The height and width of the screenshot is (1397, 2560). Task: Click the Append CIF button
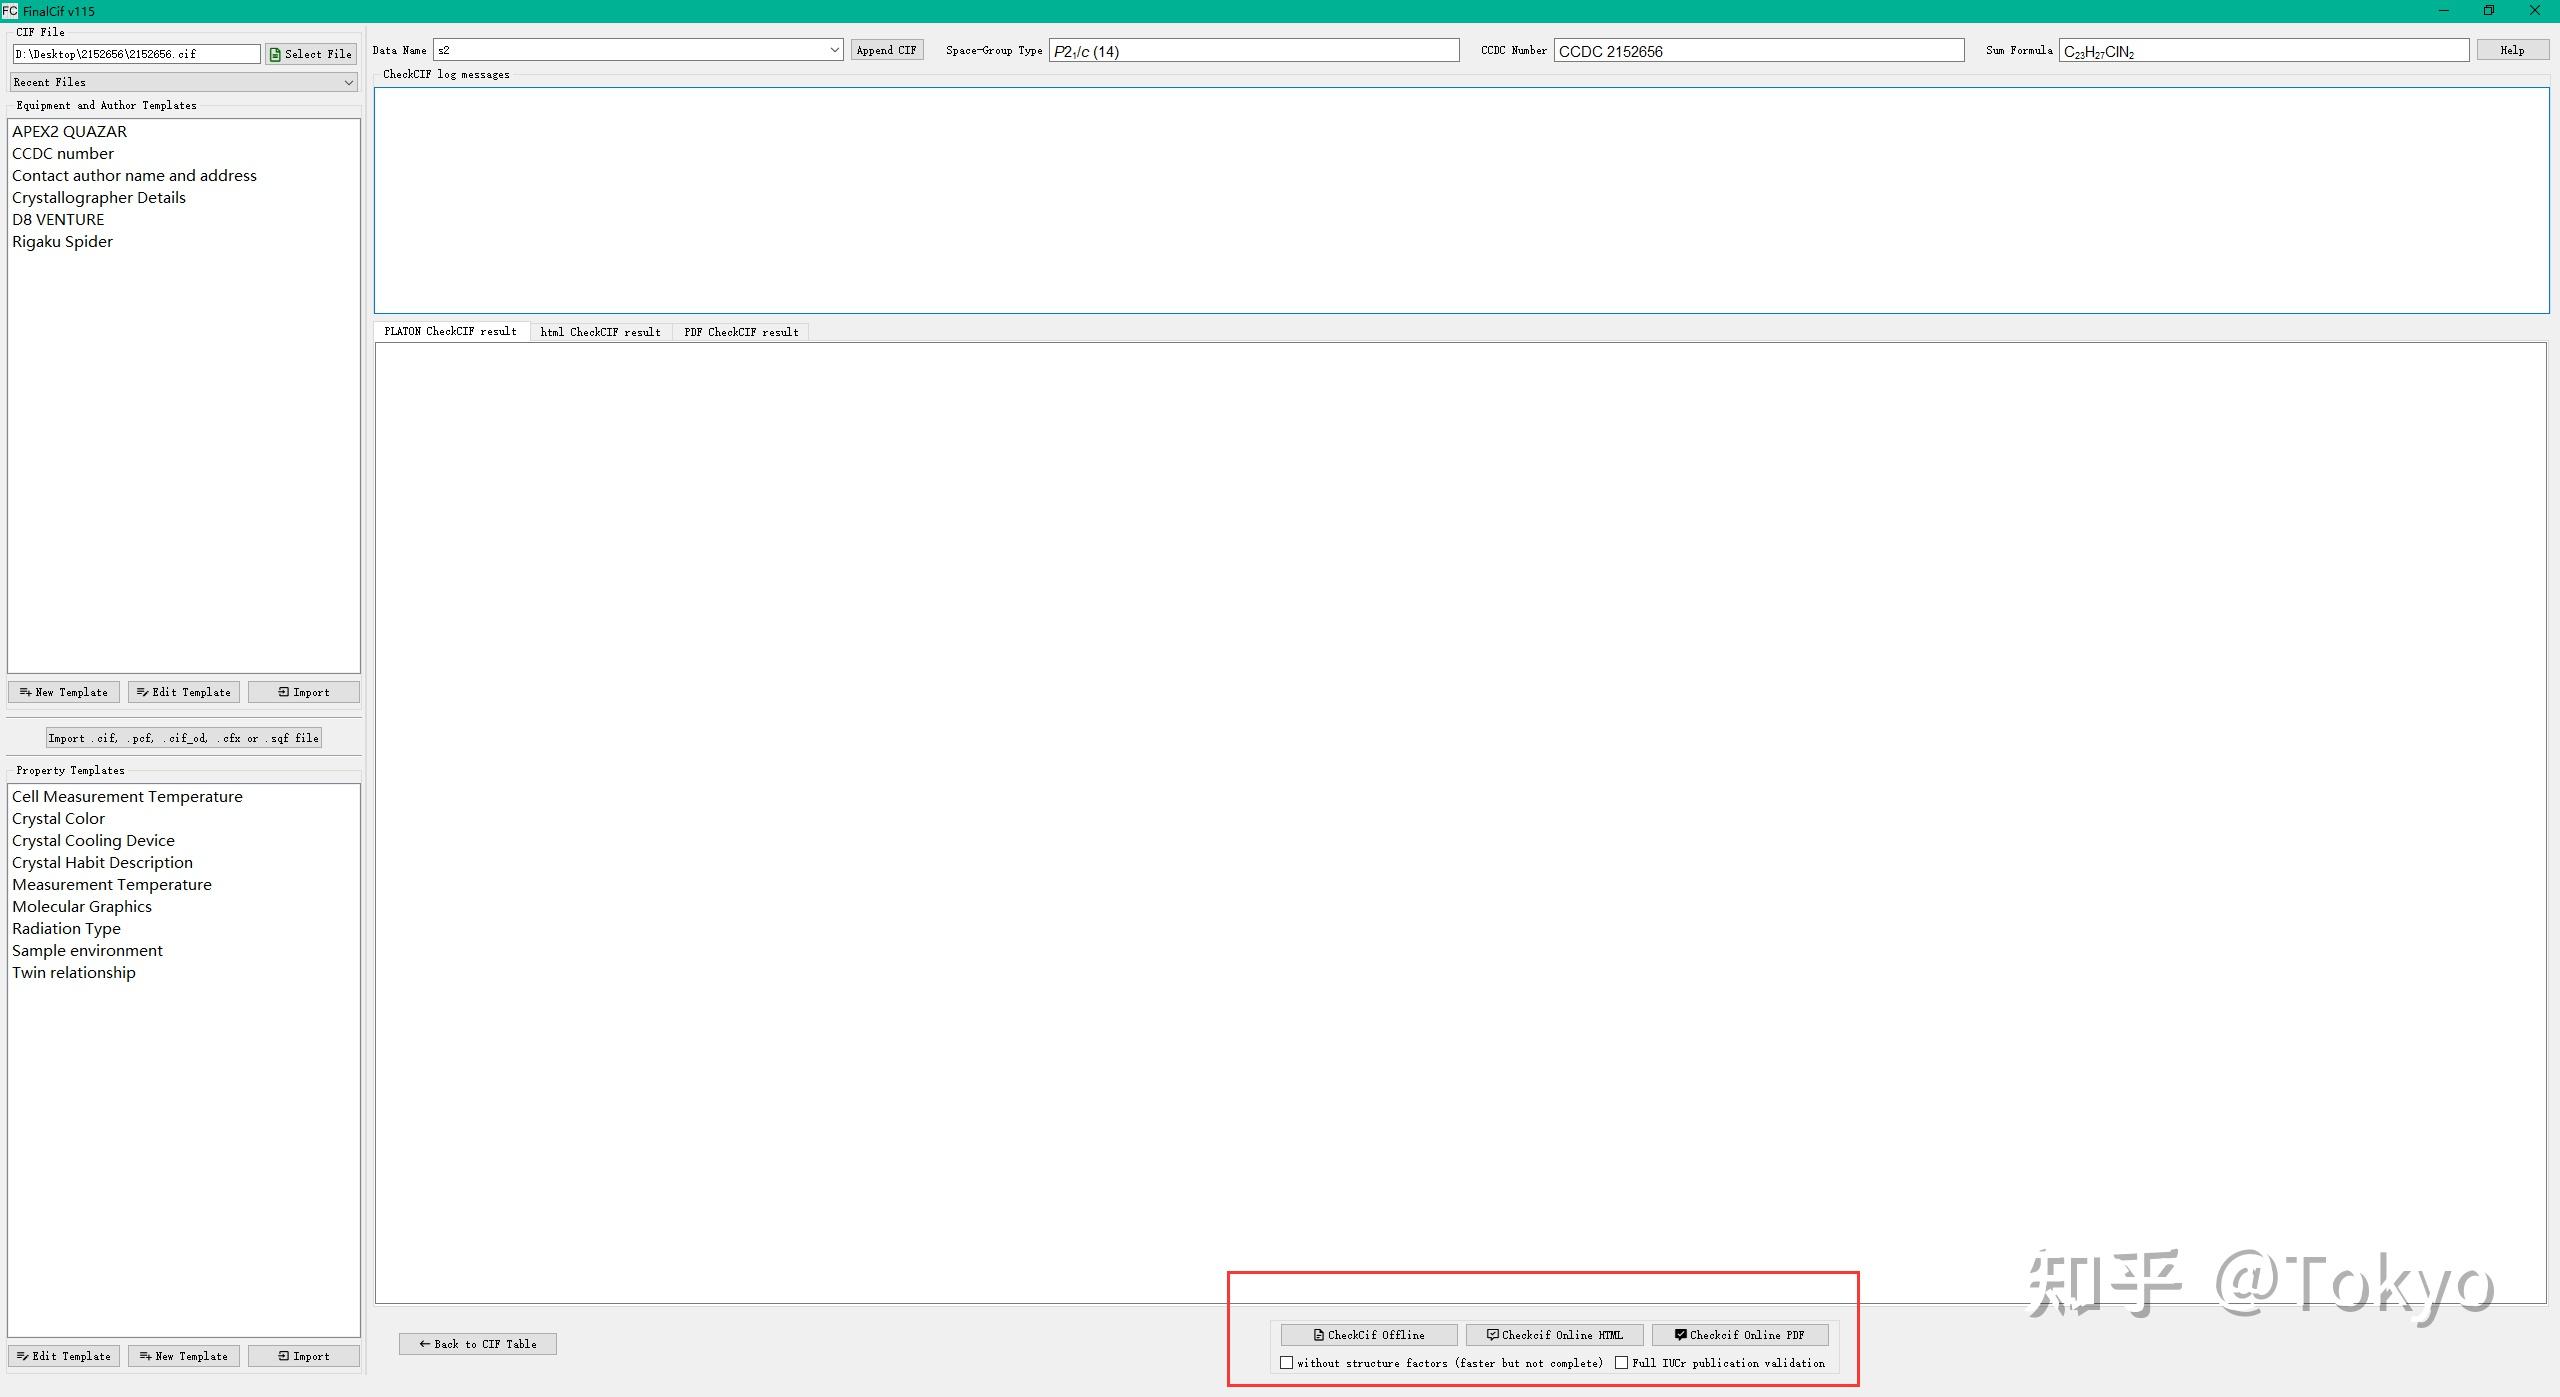coord(886,50)
